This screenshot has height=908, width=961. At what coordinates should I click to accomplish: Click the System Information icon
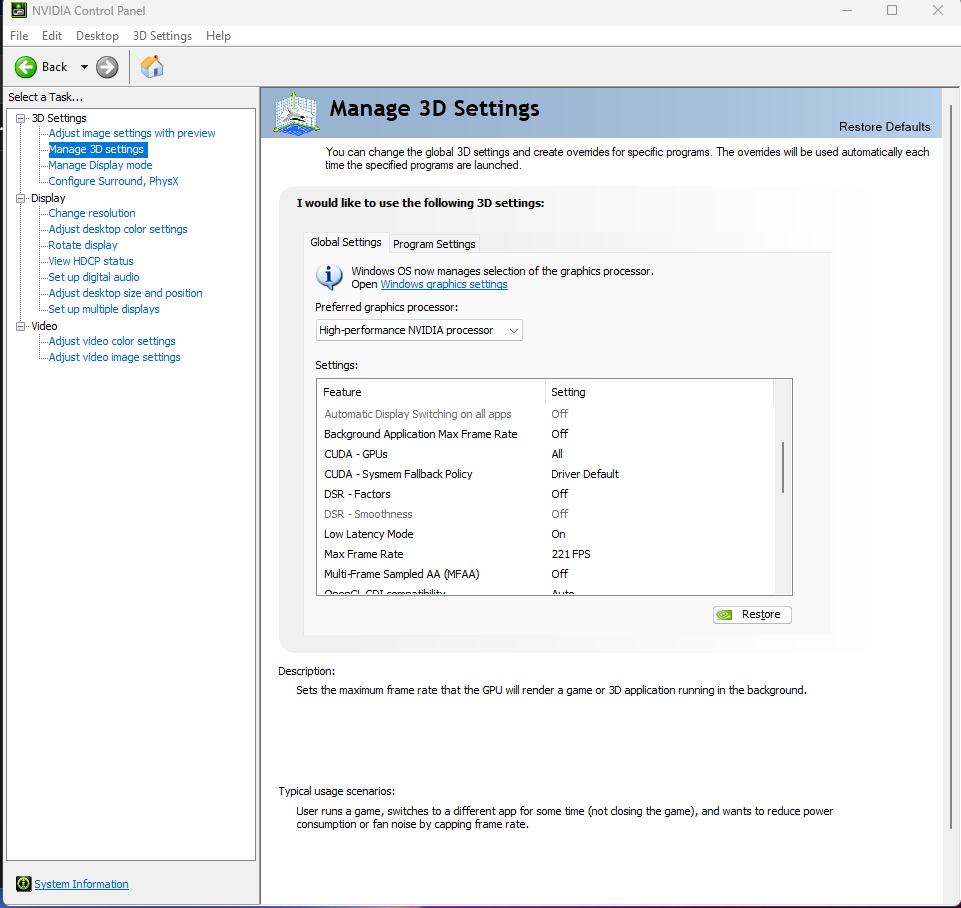tap(23, 883)
